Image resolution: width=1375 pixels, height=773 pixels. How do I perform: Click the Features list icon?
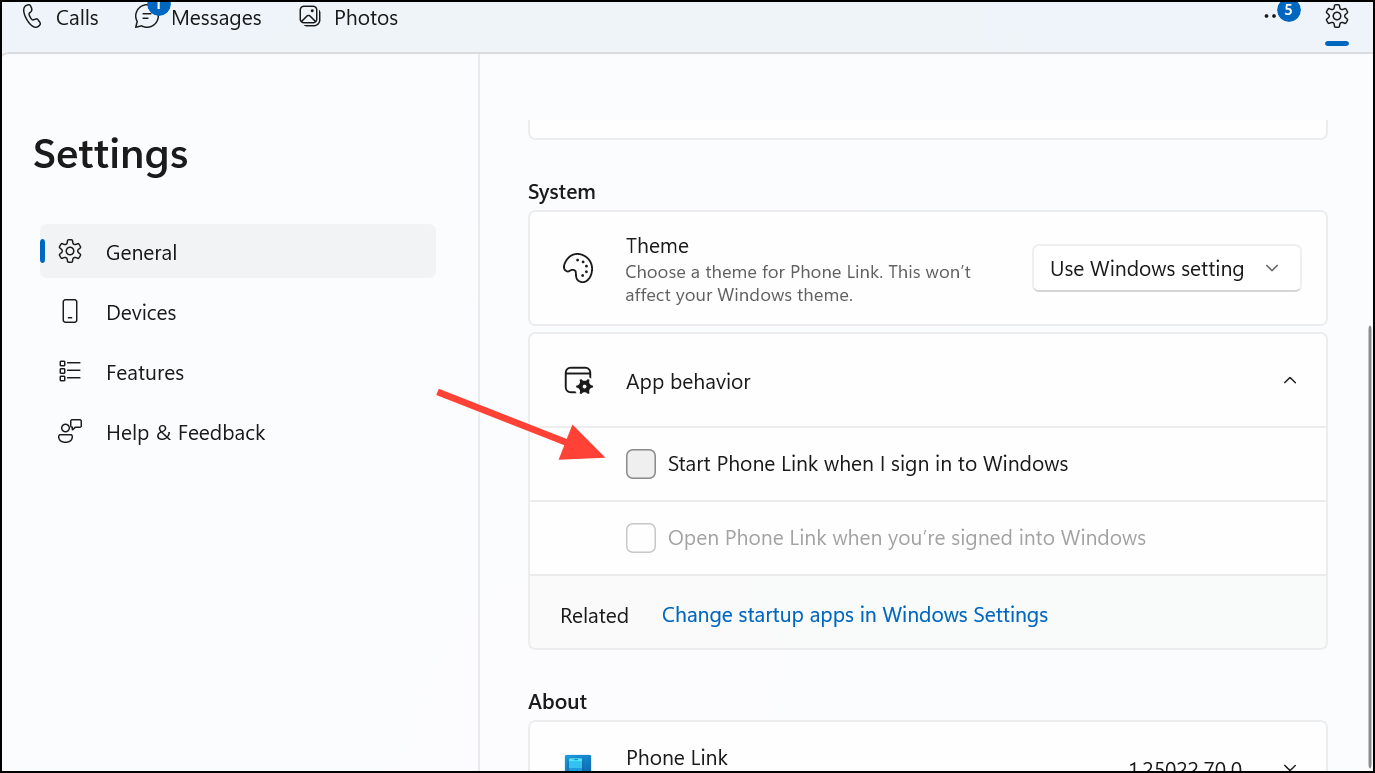click(x=70, y=372)
